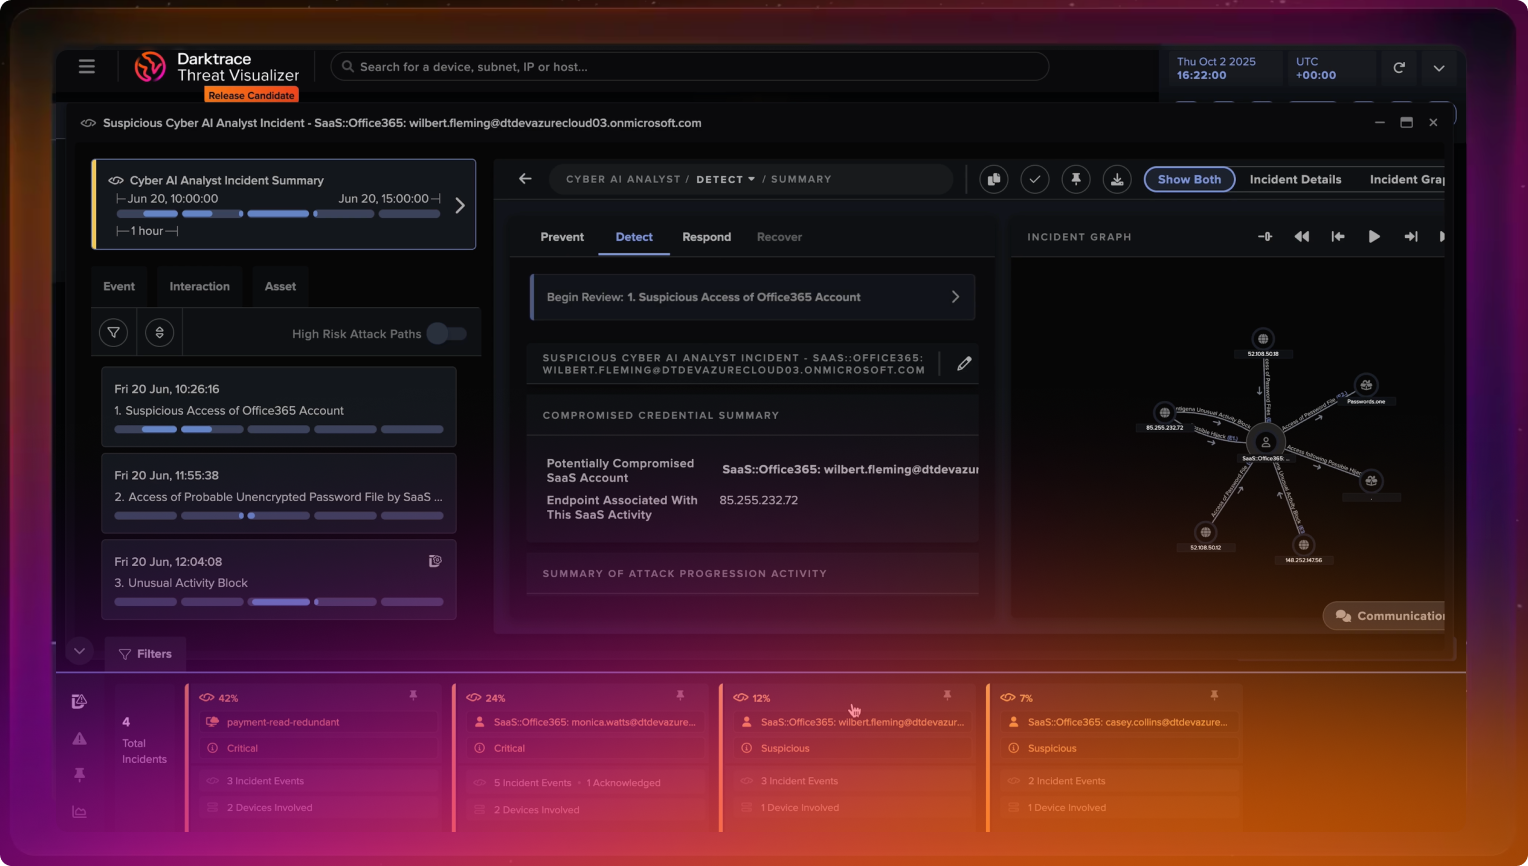Click the 52.108.50.18 graph node
Image resolution: width=1528 pixels, height=866 pixels.
1263,339
